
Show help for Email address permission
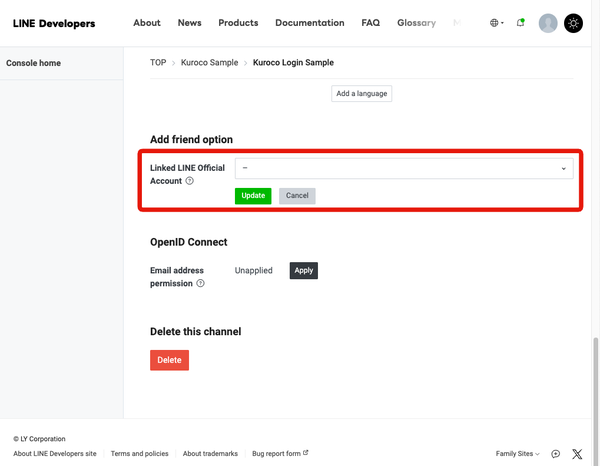click(x=200, y=284)
